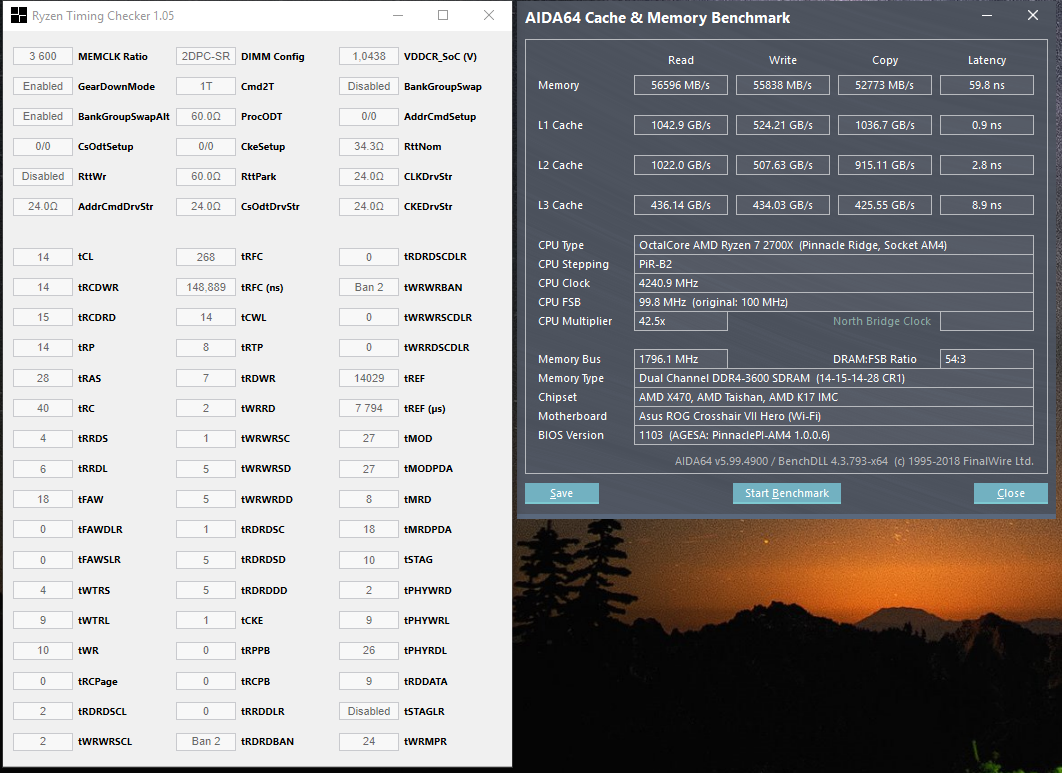
Task: Select the ProcODT 60.0Ω value
Action: pos(206,117)
